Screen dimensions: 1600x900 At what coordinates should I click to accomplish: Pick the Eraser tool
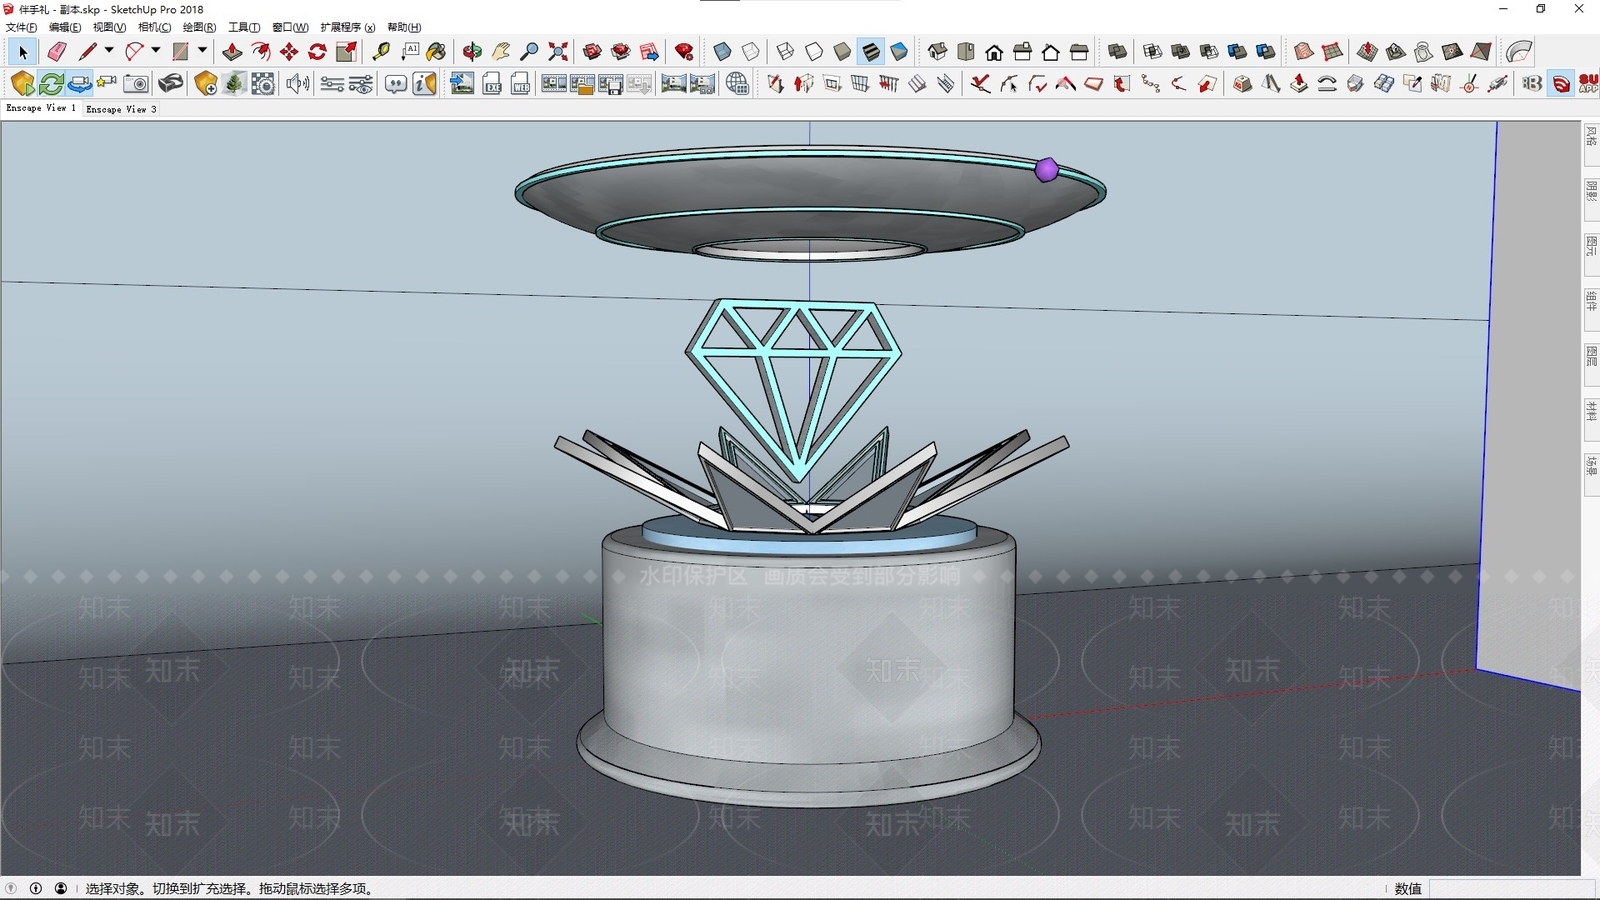click(x=57, y=52)
